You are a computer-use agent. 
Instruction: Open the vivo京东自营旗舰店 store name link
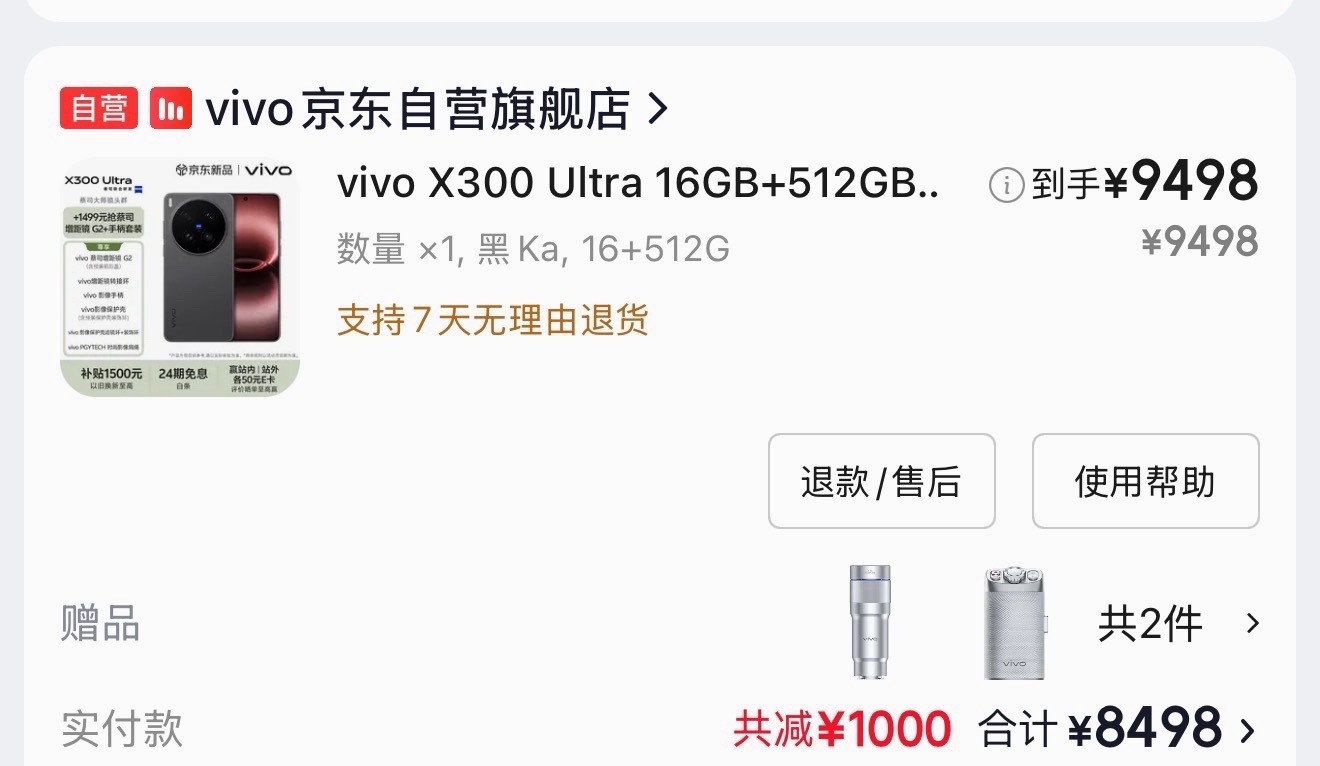pos(418,108)
